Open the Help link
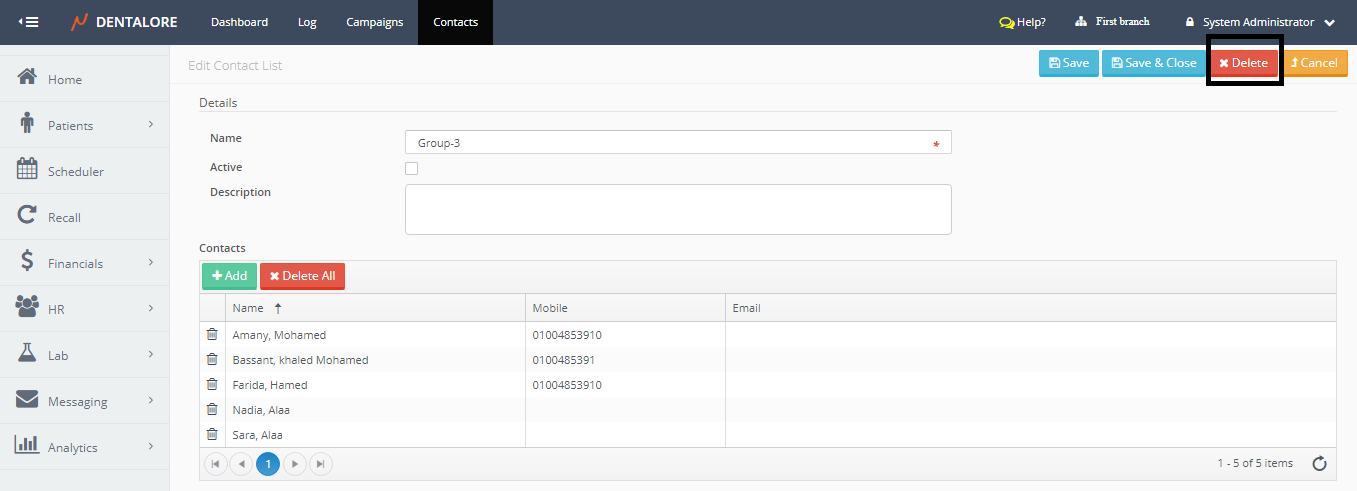 pyautogui.click(x=1022, y=22)
